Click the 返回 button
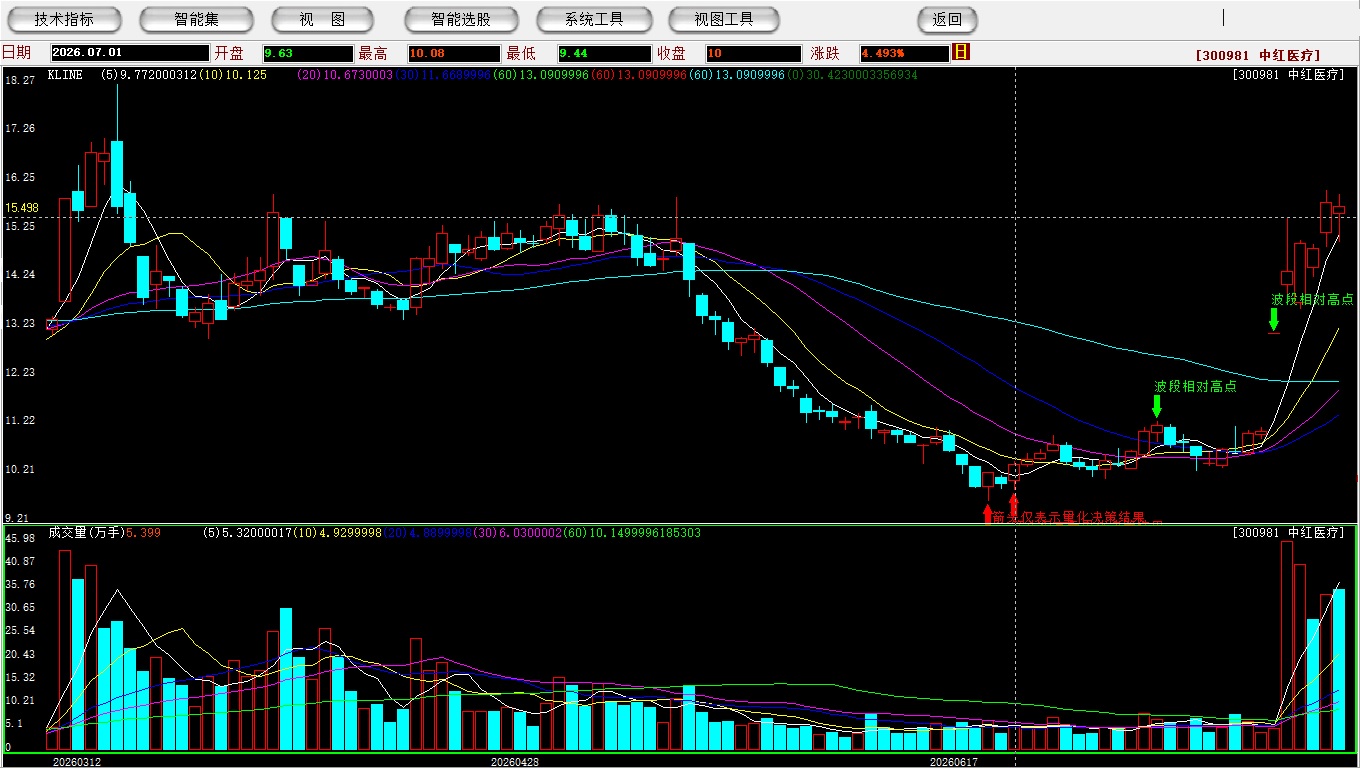The width and height of the screenshot is (1360, 768). click(947, 20)
